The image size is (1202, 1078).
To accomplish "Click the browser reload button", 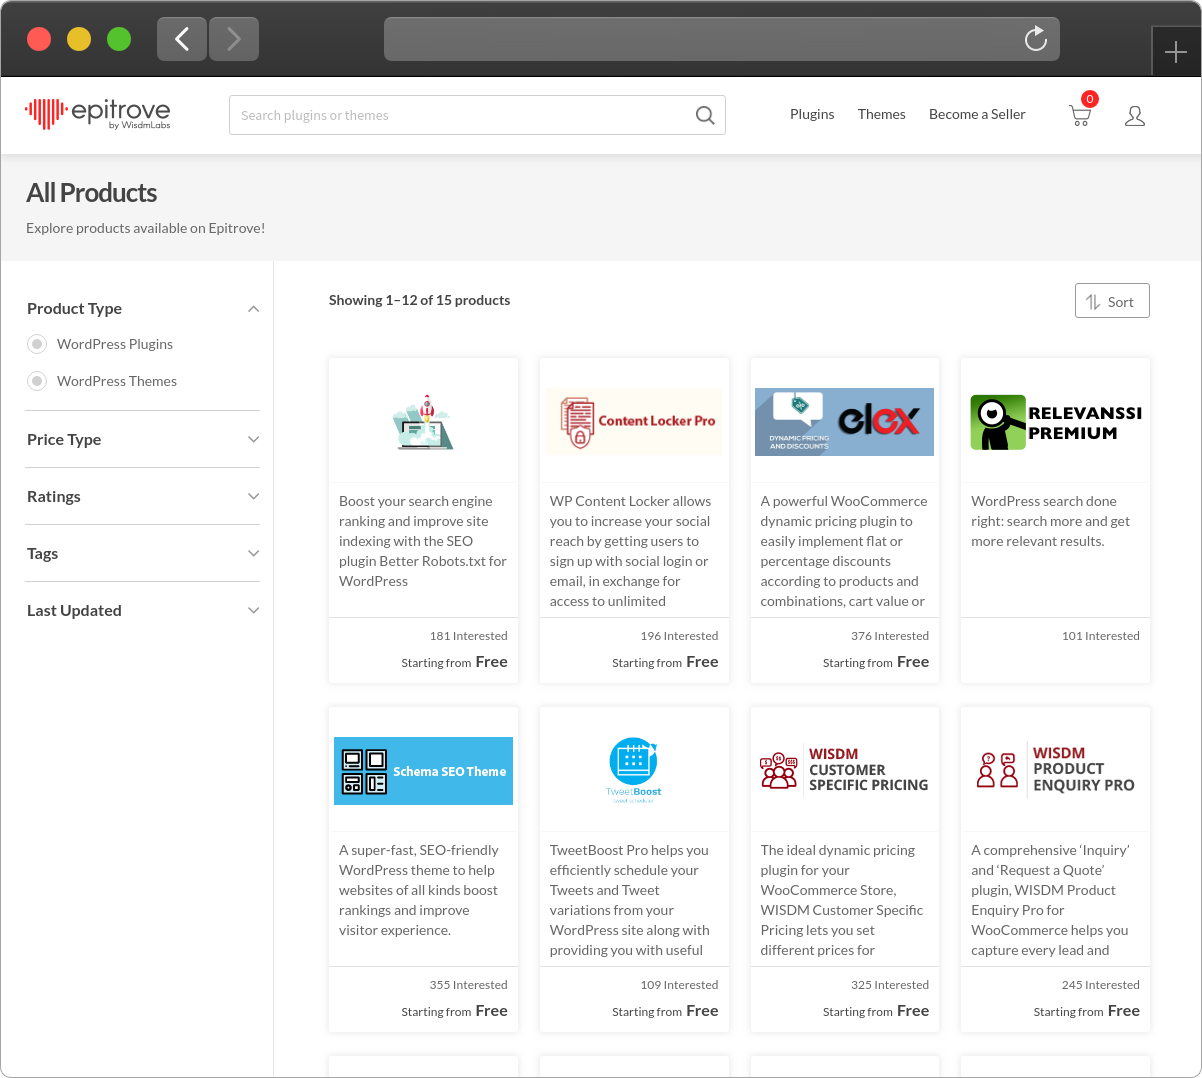I will coord(1035,39).
